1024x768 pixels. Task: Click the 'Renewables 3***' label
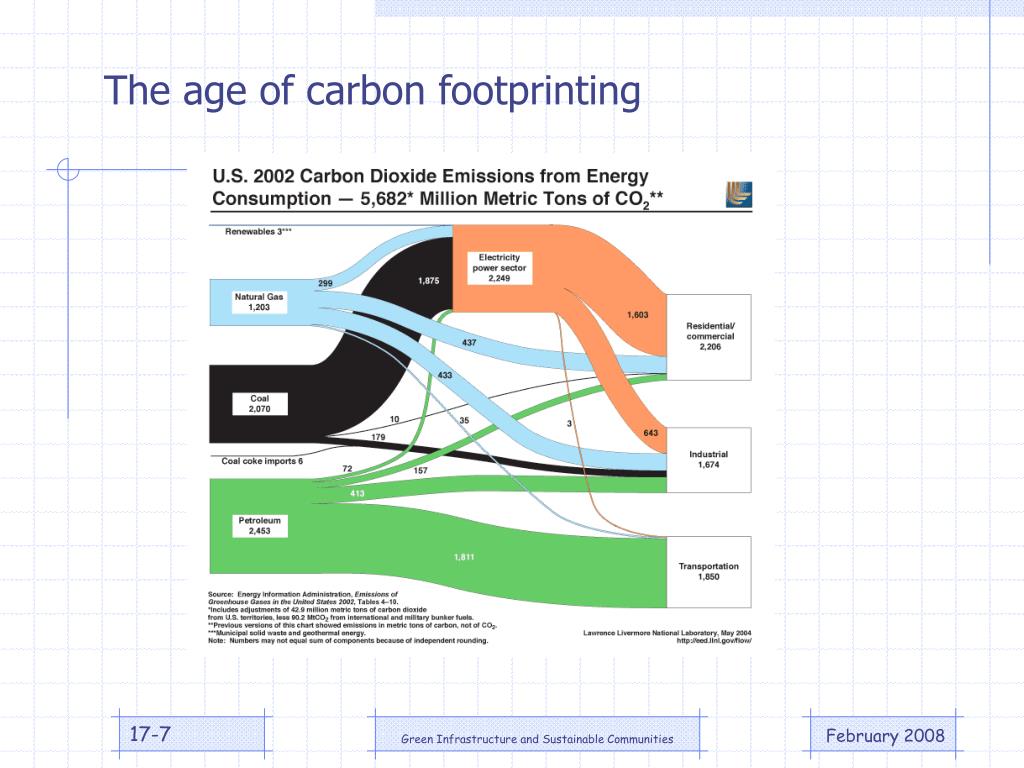click(258, 231)
